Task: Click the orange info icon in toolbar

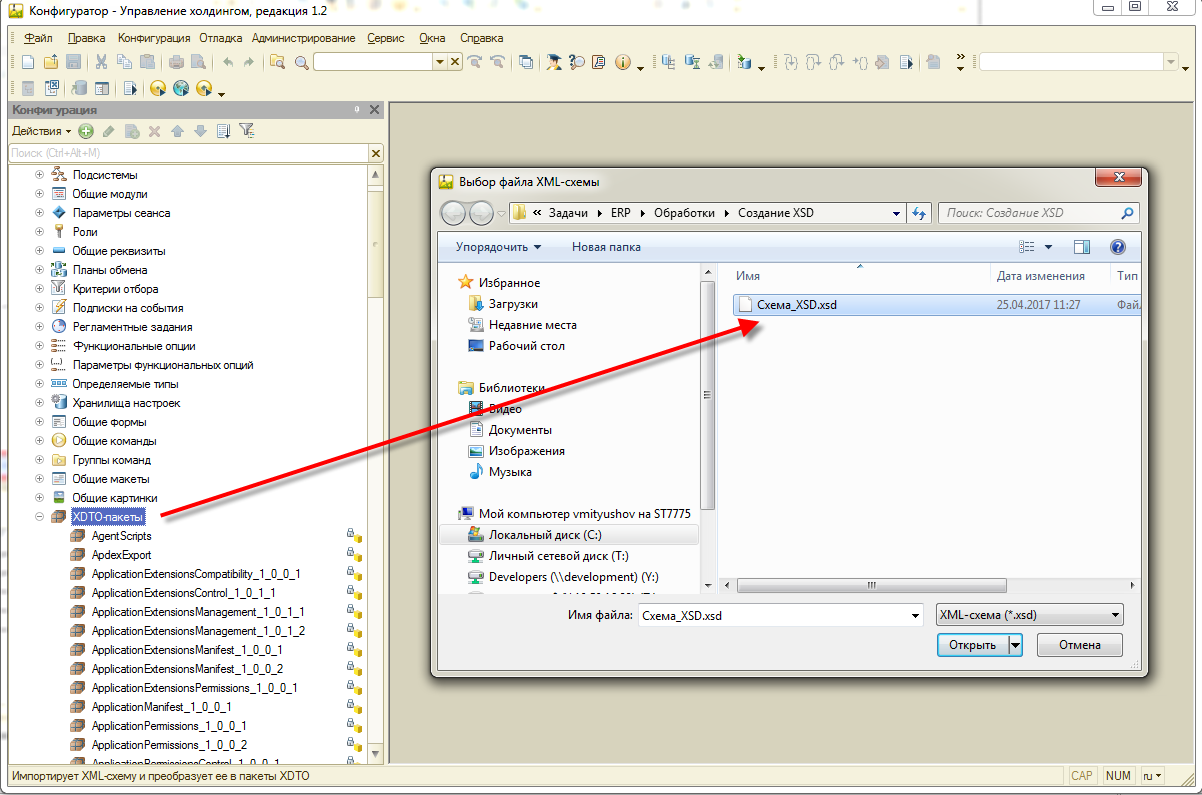Action: 623,62
